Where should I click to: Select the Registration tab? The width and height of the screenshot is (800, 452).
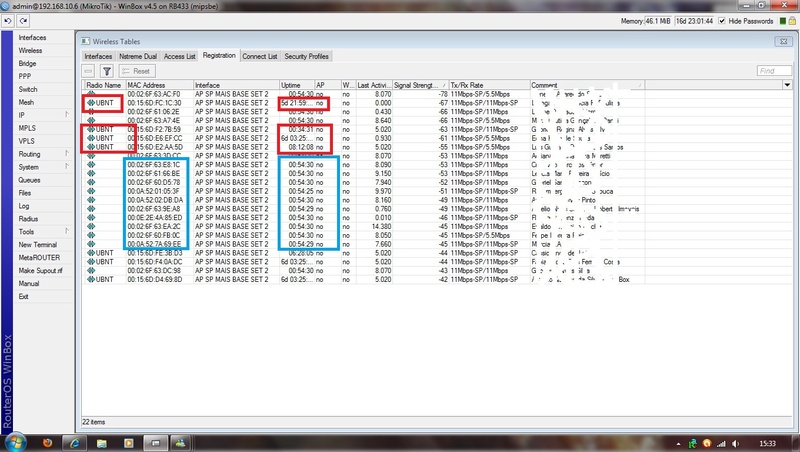click(219, 55)
